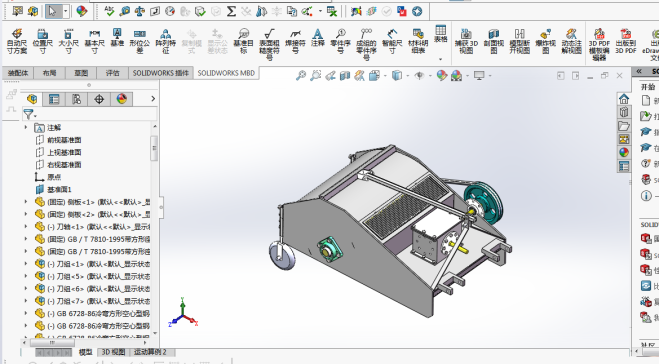The image size is (659, 364).
Task: Click Capture 3D View (捕获 3D 视图)
Action: tap(467, 41)
